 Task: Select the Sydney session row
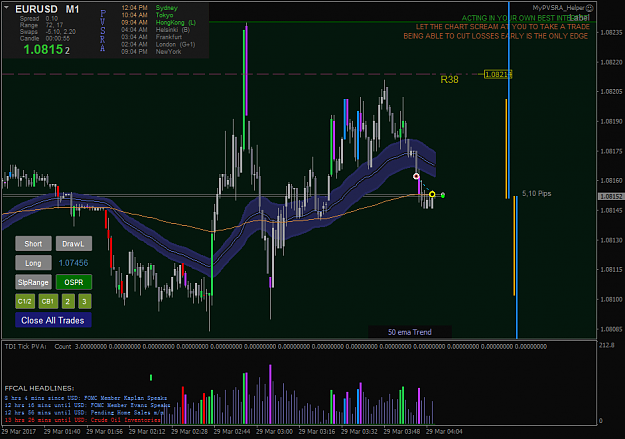point(149,8)
